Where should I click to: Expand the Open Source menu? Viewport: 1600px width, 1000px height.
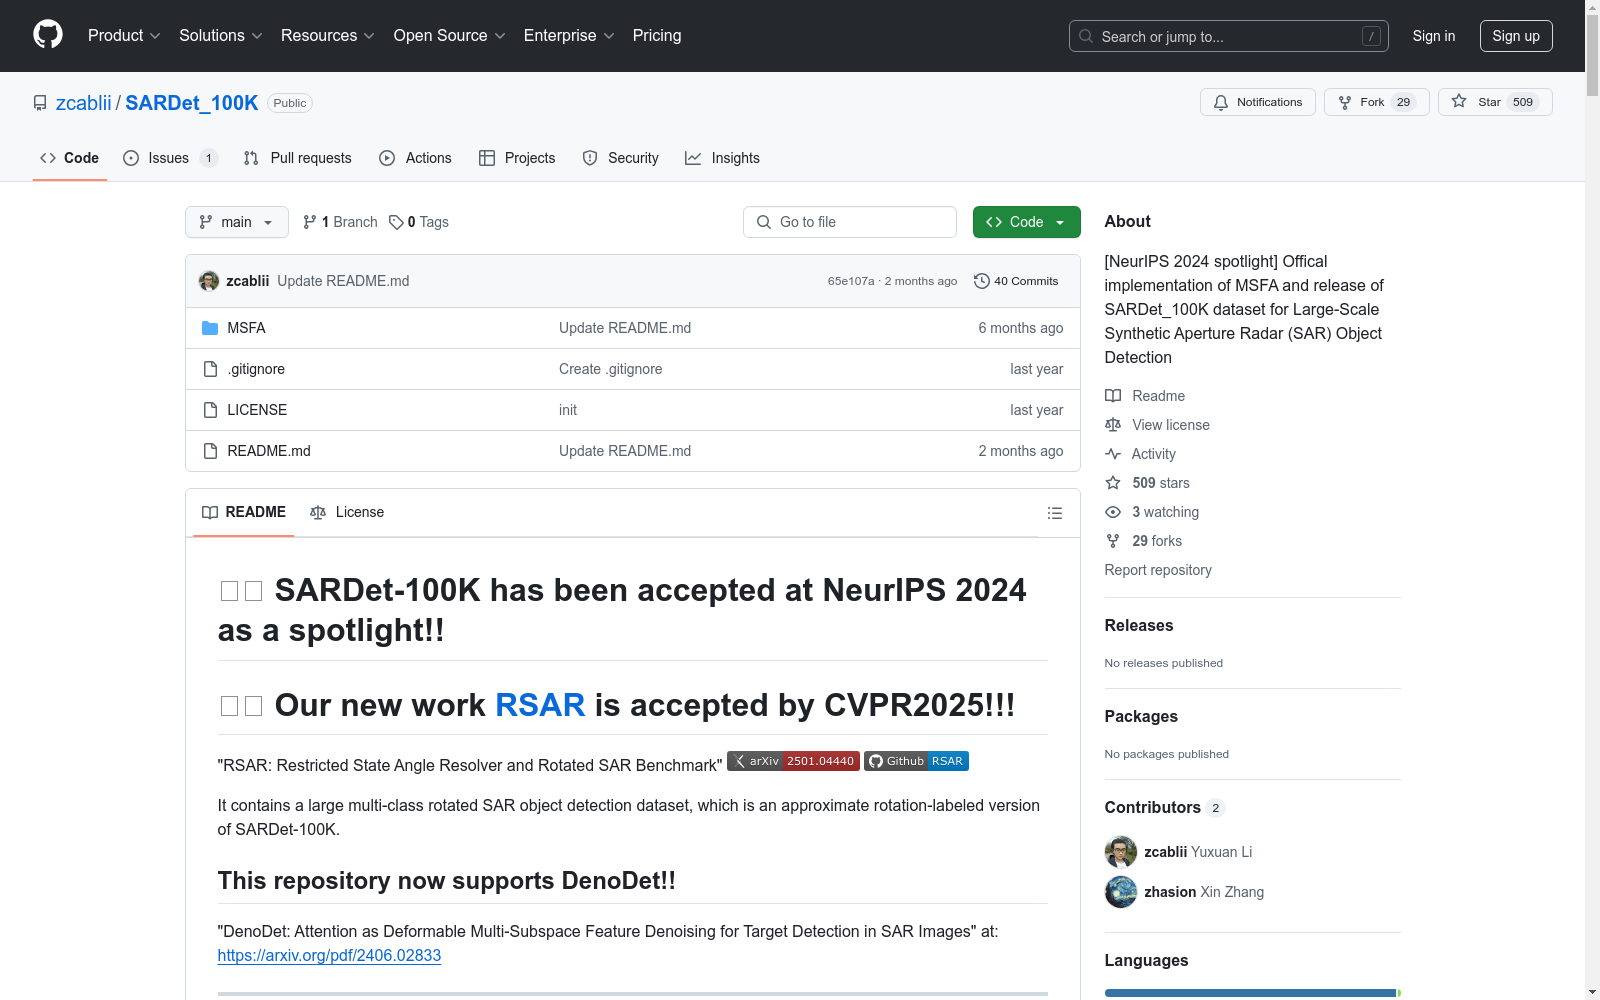click(x=450, y=36)
